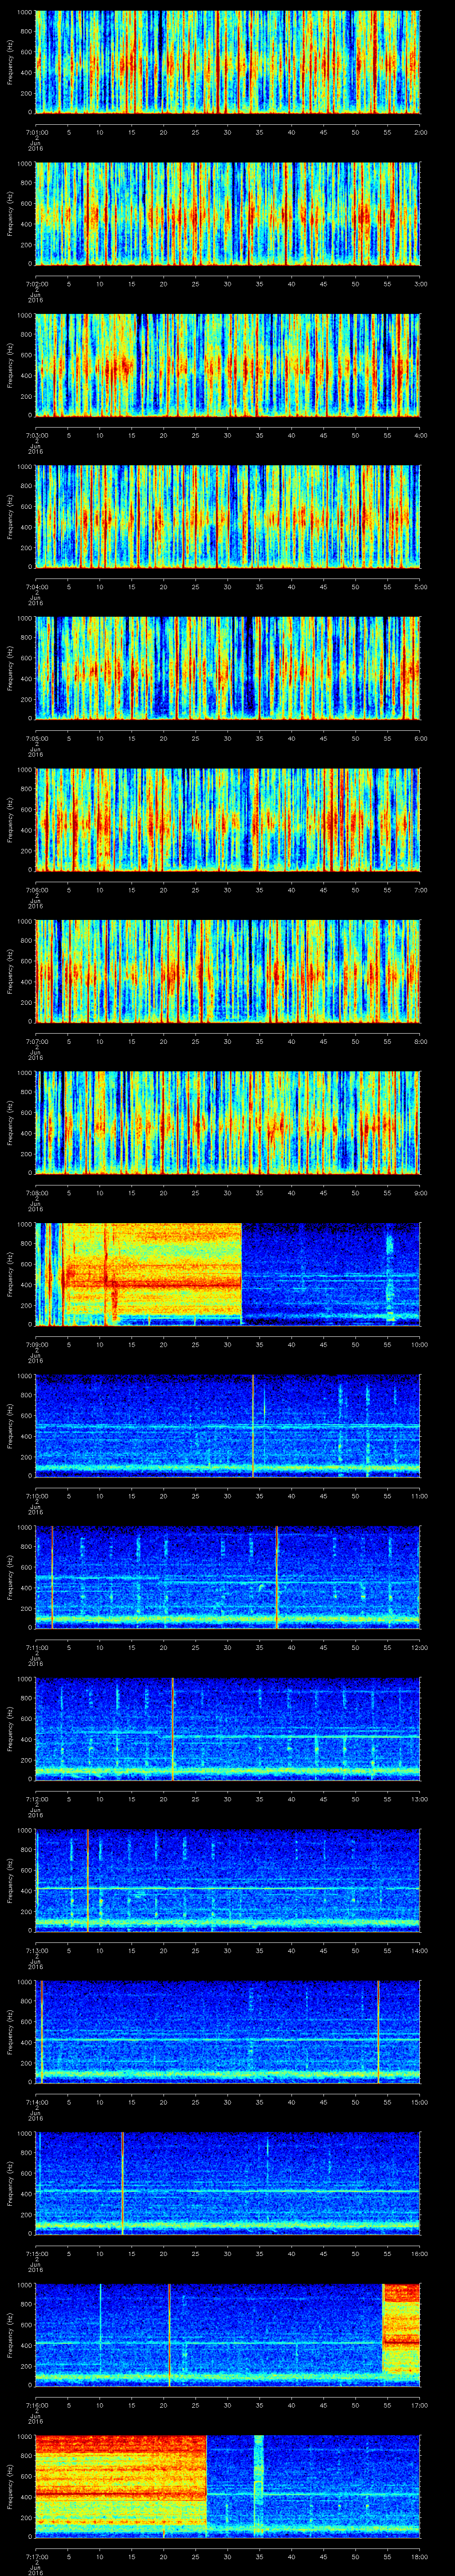Click the 7:14:00 start time label
The image size is (455, 2576).
tap(36, 2102)
